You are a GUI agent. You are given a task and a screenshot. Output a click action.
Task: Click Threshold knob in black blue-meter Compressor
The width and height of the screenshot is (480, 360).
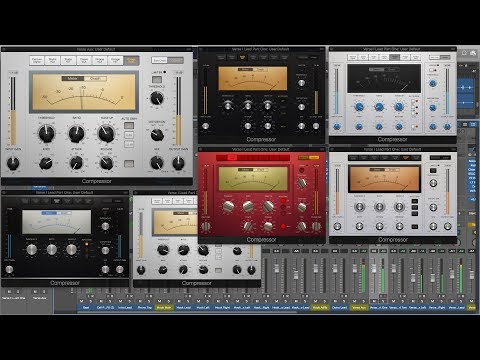coord(32,249)
